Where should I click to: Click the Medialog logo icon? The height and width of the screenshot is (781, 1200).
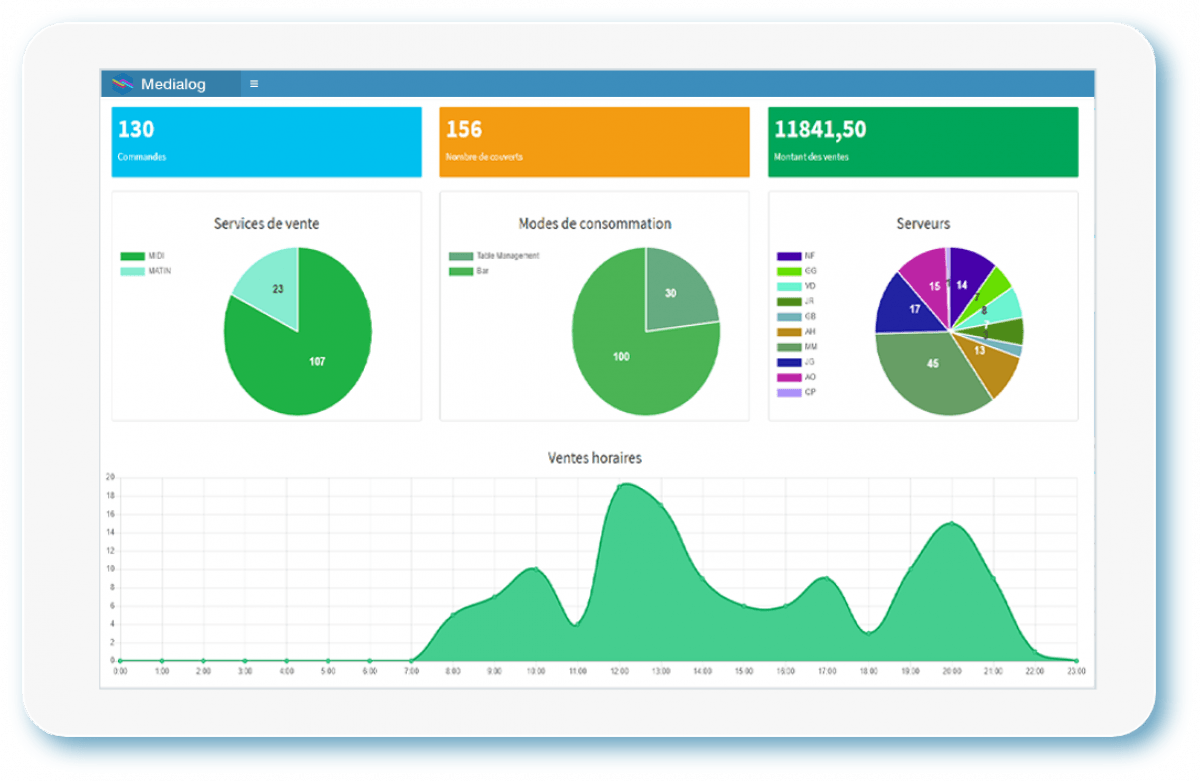123,84
